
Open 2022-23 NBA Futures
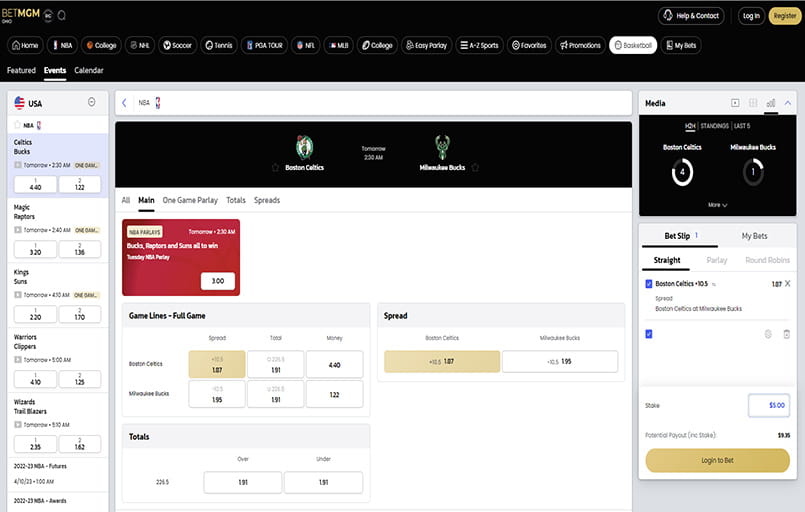coord(40,466)
